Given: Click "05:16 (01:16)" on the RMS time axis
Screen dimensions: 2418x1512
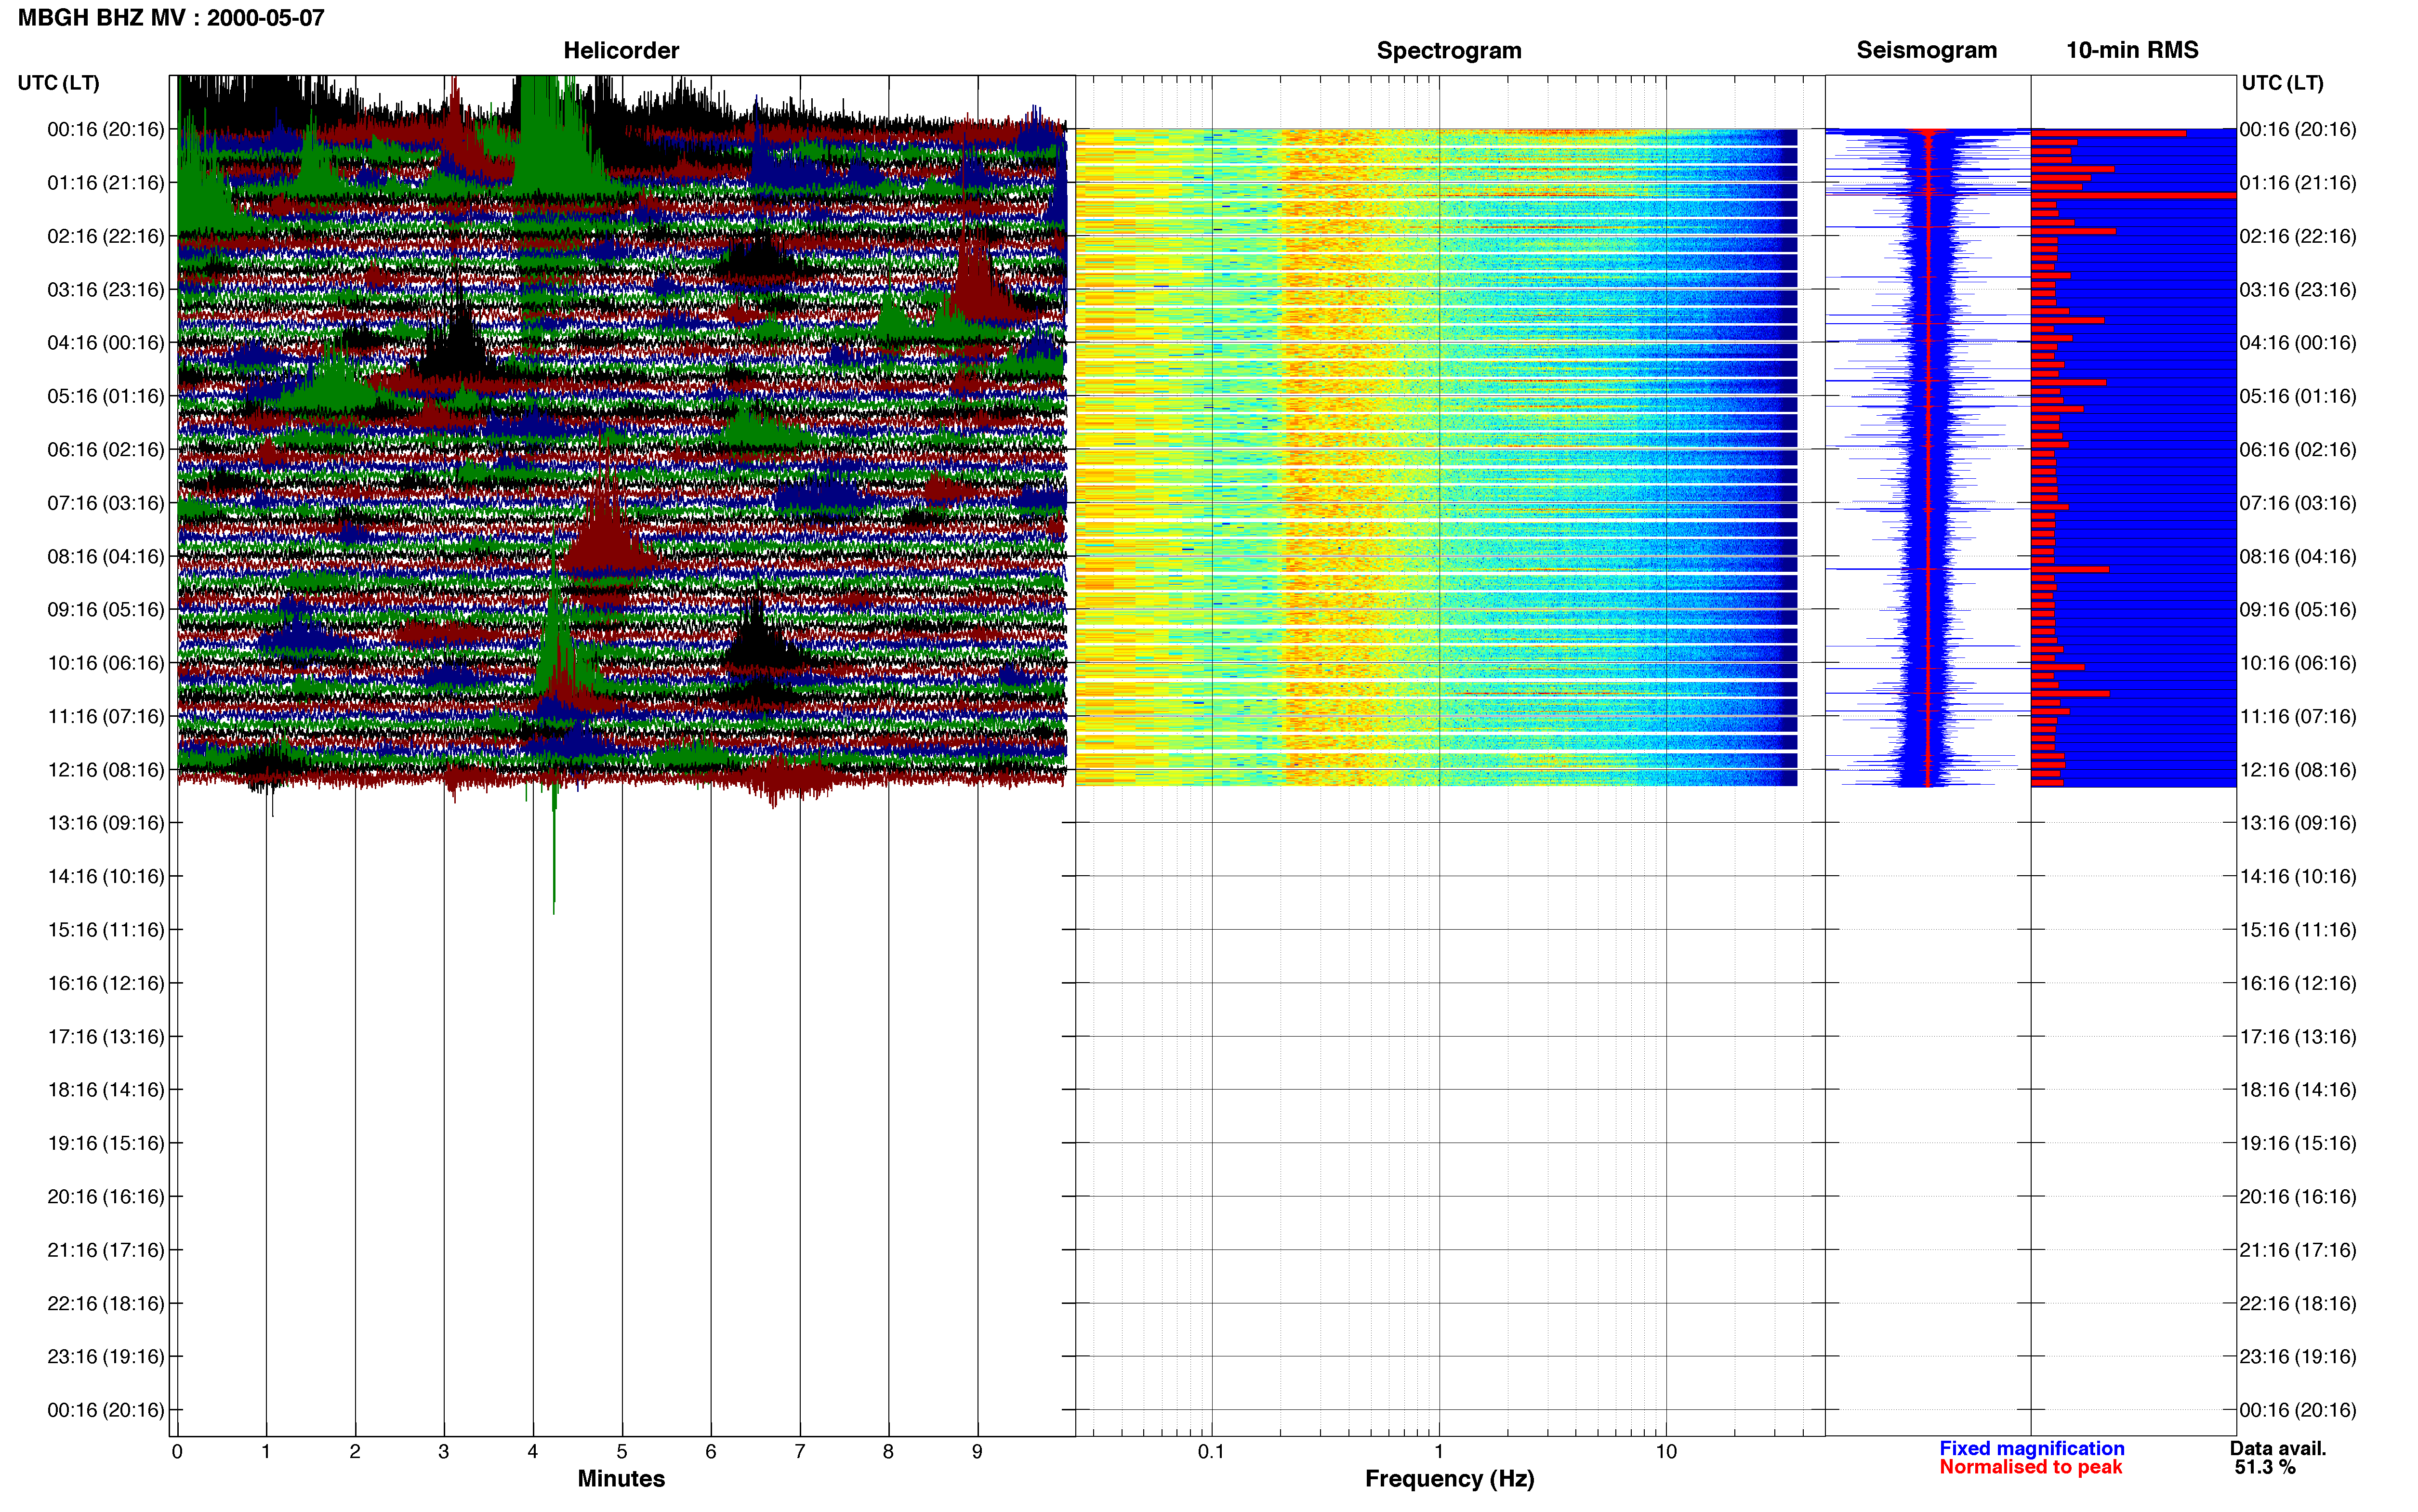Looking at the screenshot, I should click(2298, 396).
